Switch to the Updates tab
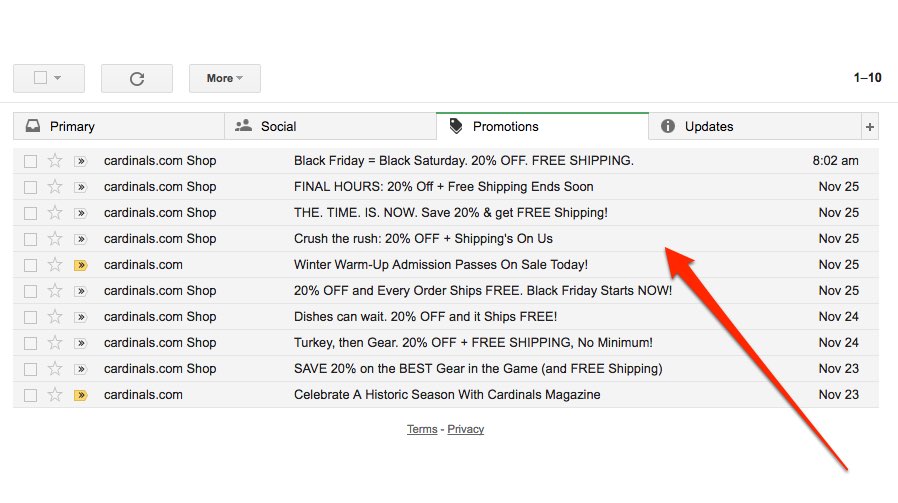The image size is (898, 503). click(755, 127)
